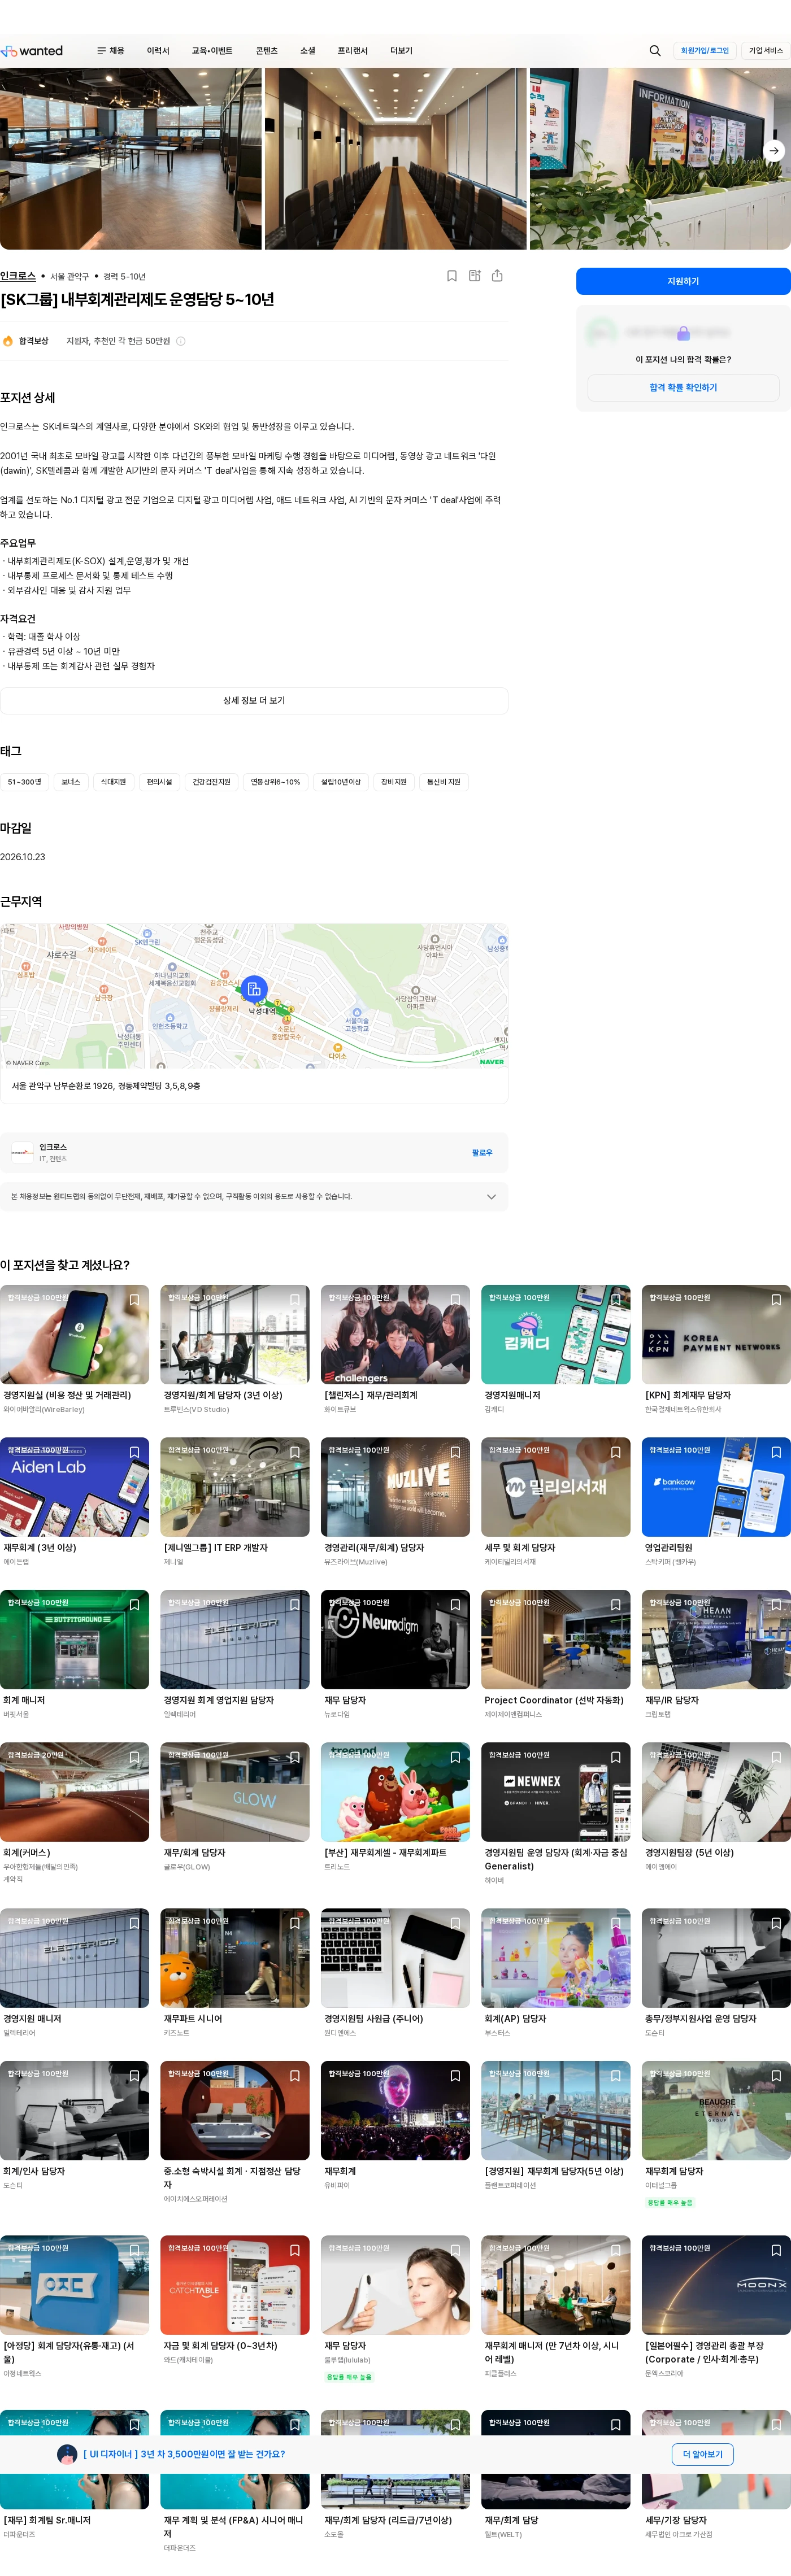This screenshot has width=791, height=2576.
Task: Click 더 알아보기 on the banner
Action: (702, 2454)
